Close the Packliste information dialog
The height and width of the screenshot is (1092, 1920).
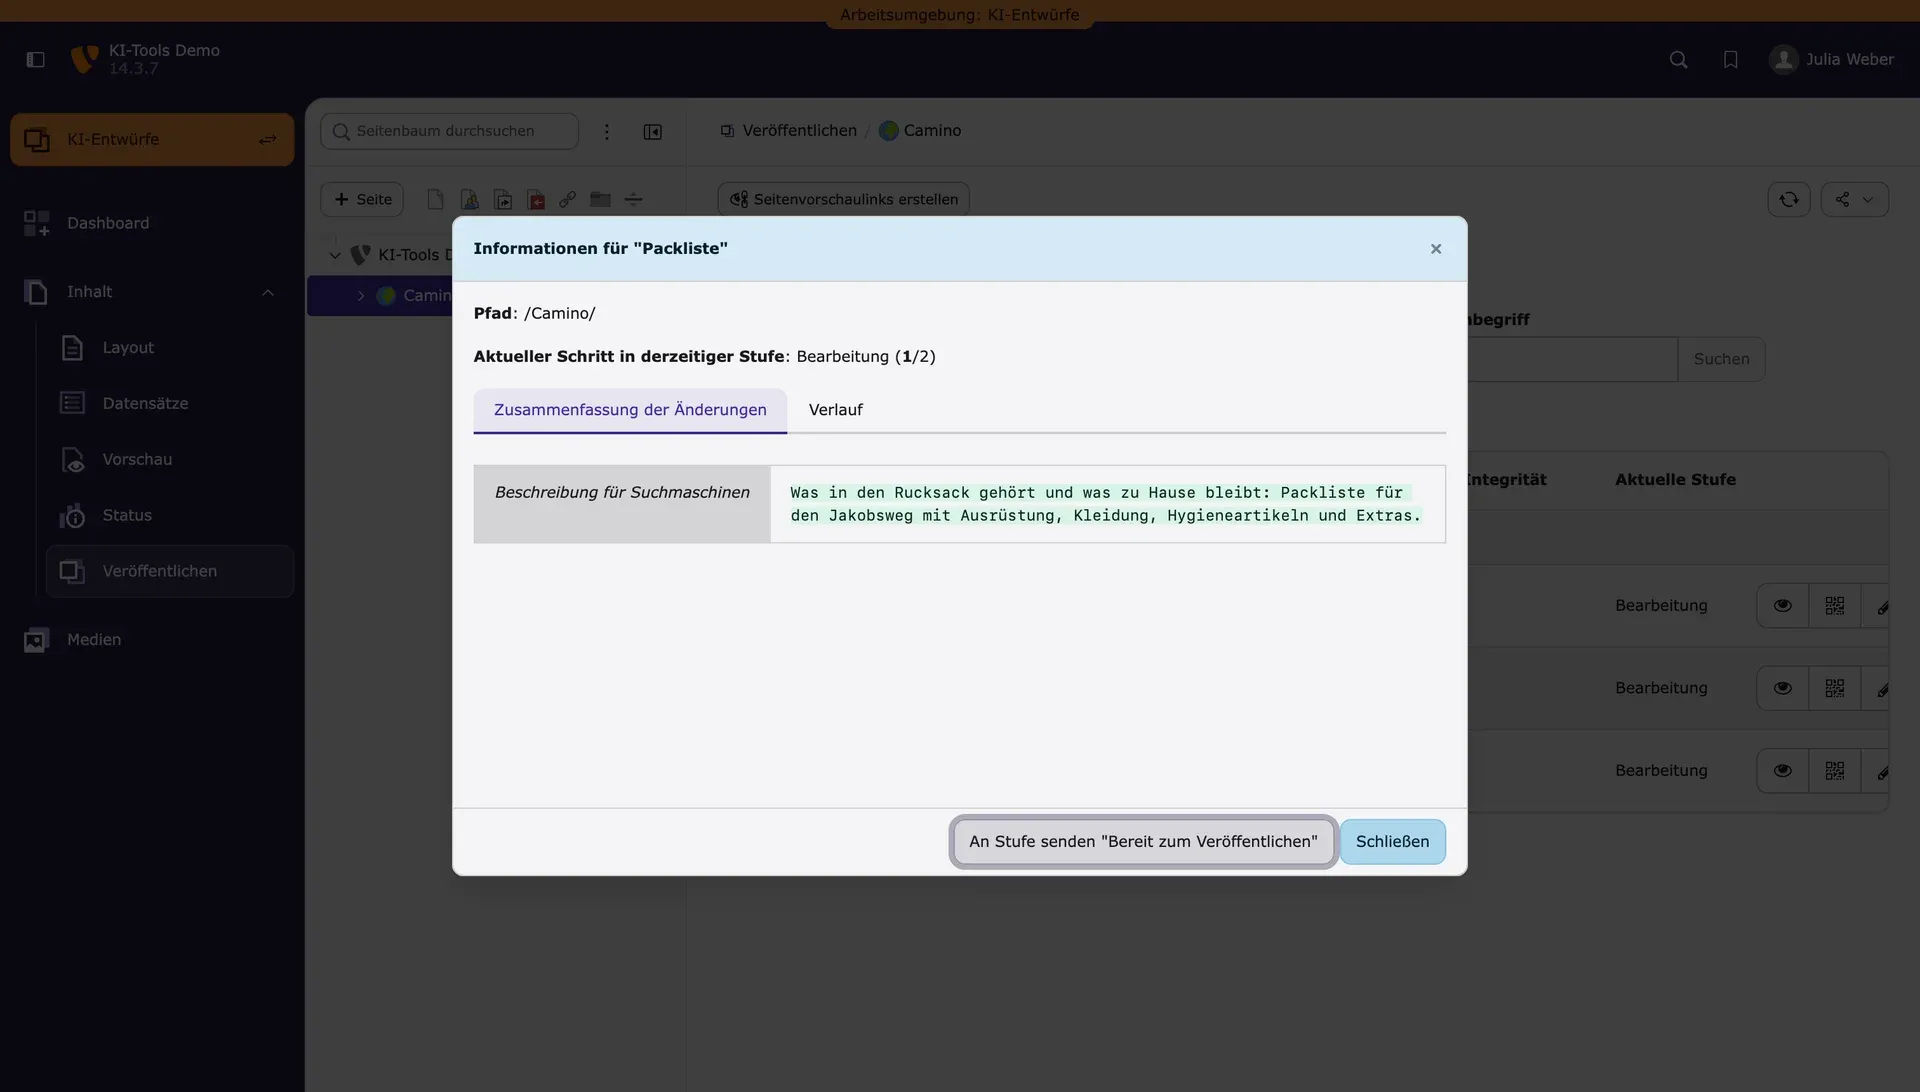coord(1436,249)
